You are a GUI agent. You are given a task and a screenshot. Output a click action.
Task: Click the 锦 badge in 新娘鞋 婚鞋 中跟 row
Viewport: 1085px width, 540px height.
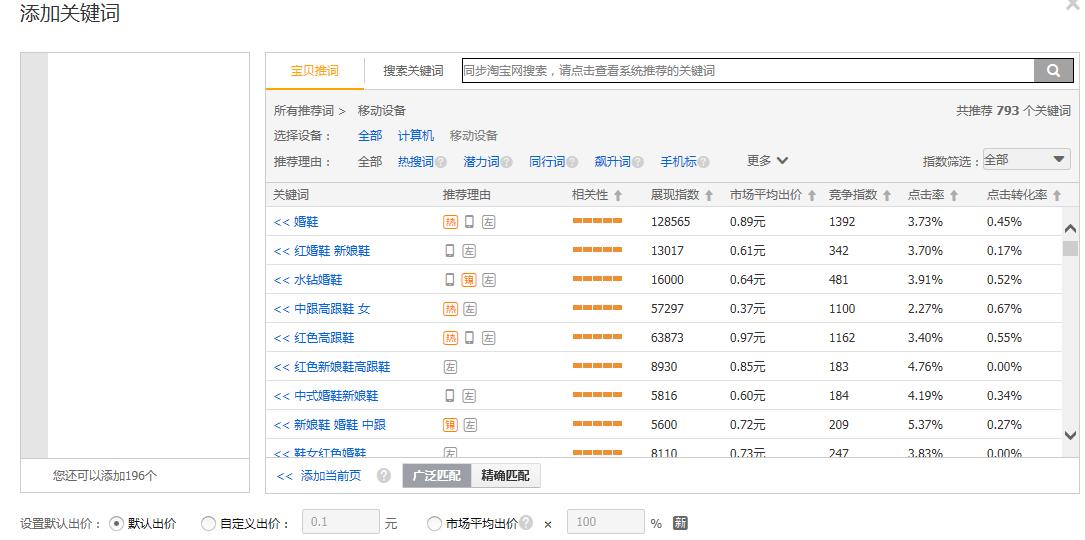(x=450, y=425)
